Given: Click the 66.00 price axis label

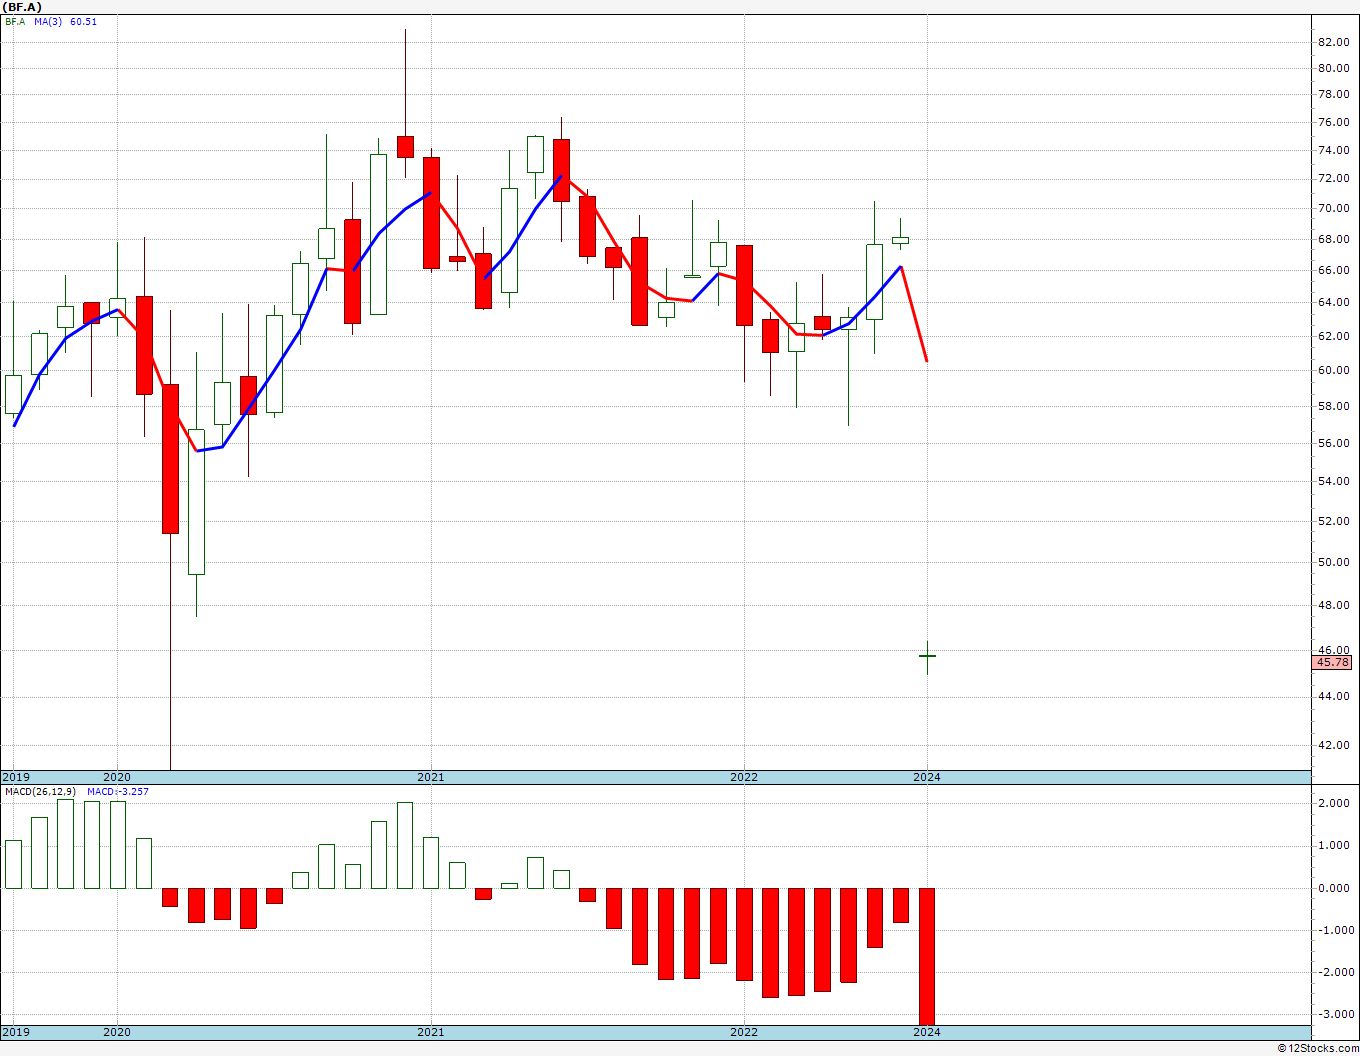Looking at the screenshot, I should tap(1333, 270).
